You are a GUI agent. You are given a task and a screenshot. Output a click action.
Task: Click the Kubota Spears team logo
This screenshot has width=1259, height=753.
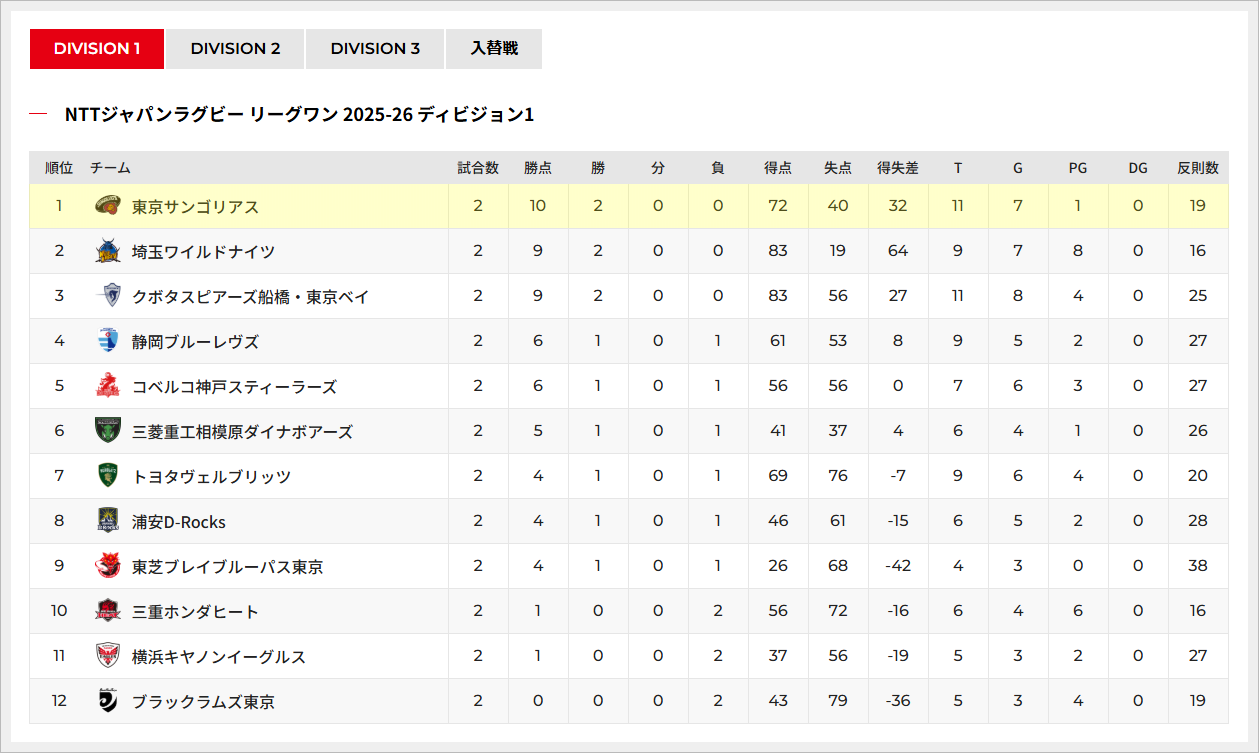(x=108, y=296)
